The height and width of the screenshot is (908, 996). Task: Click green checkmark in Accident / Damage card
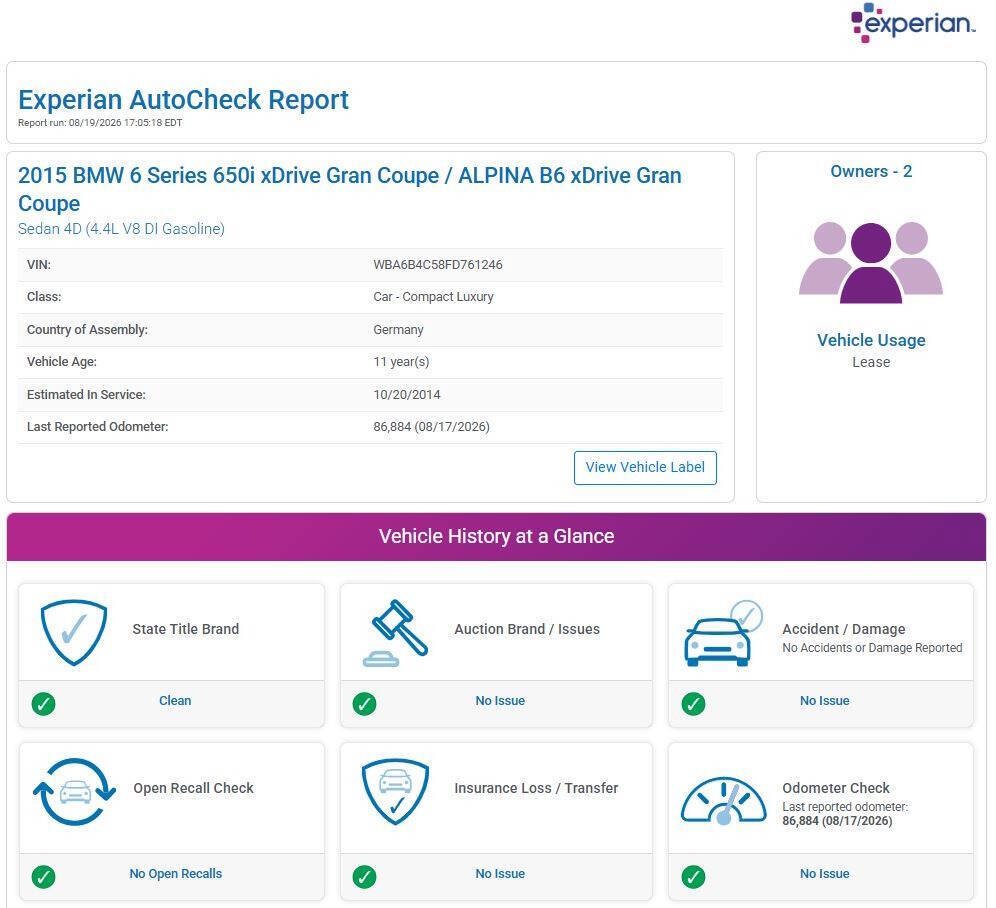click(693, 703)
